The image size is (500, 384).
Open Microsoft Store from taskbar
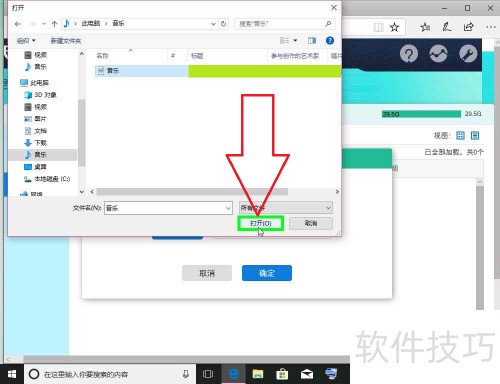[282, 374]
